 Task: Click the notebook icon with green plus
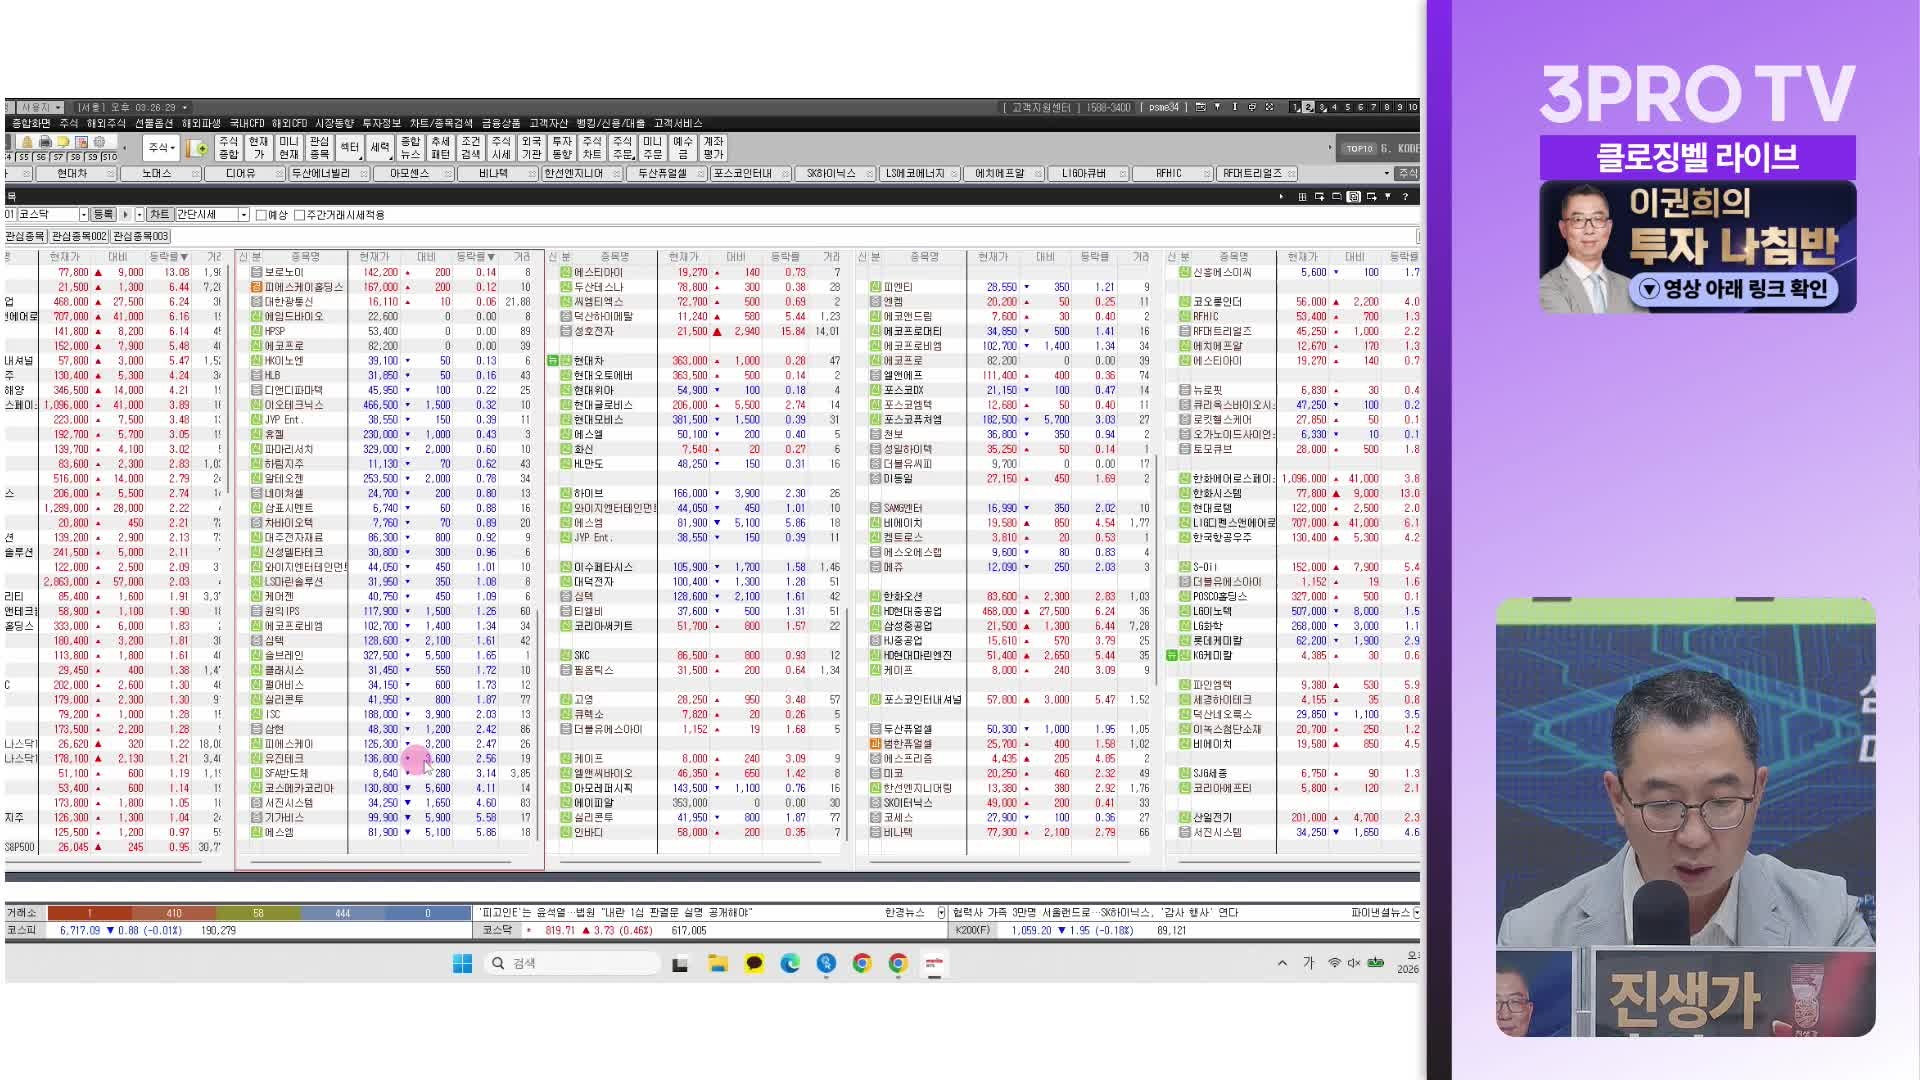(197, 148)
